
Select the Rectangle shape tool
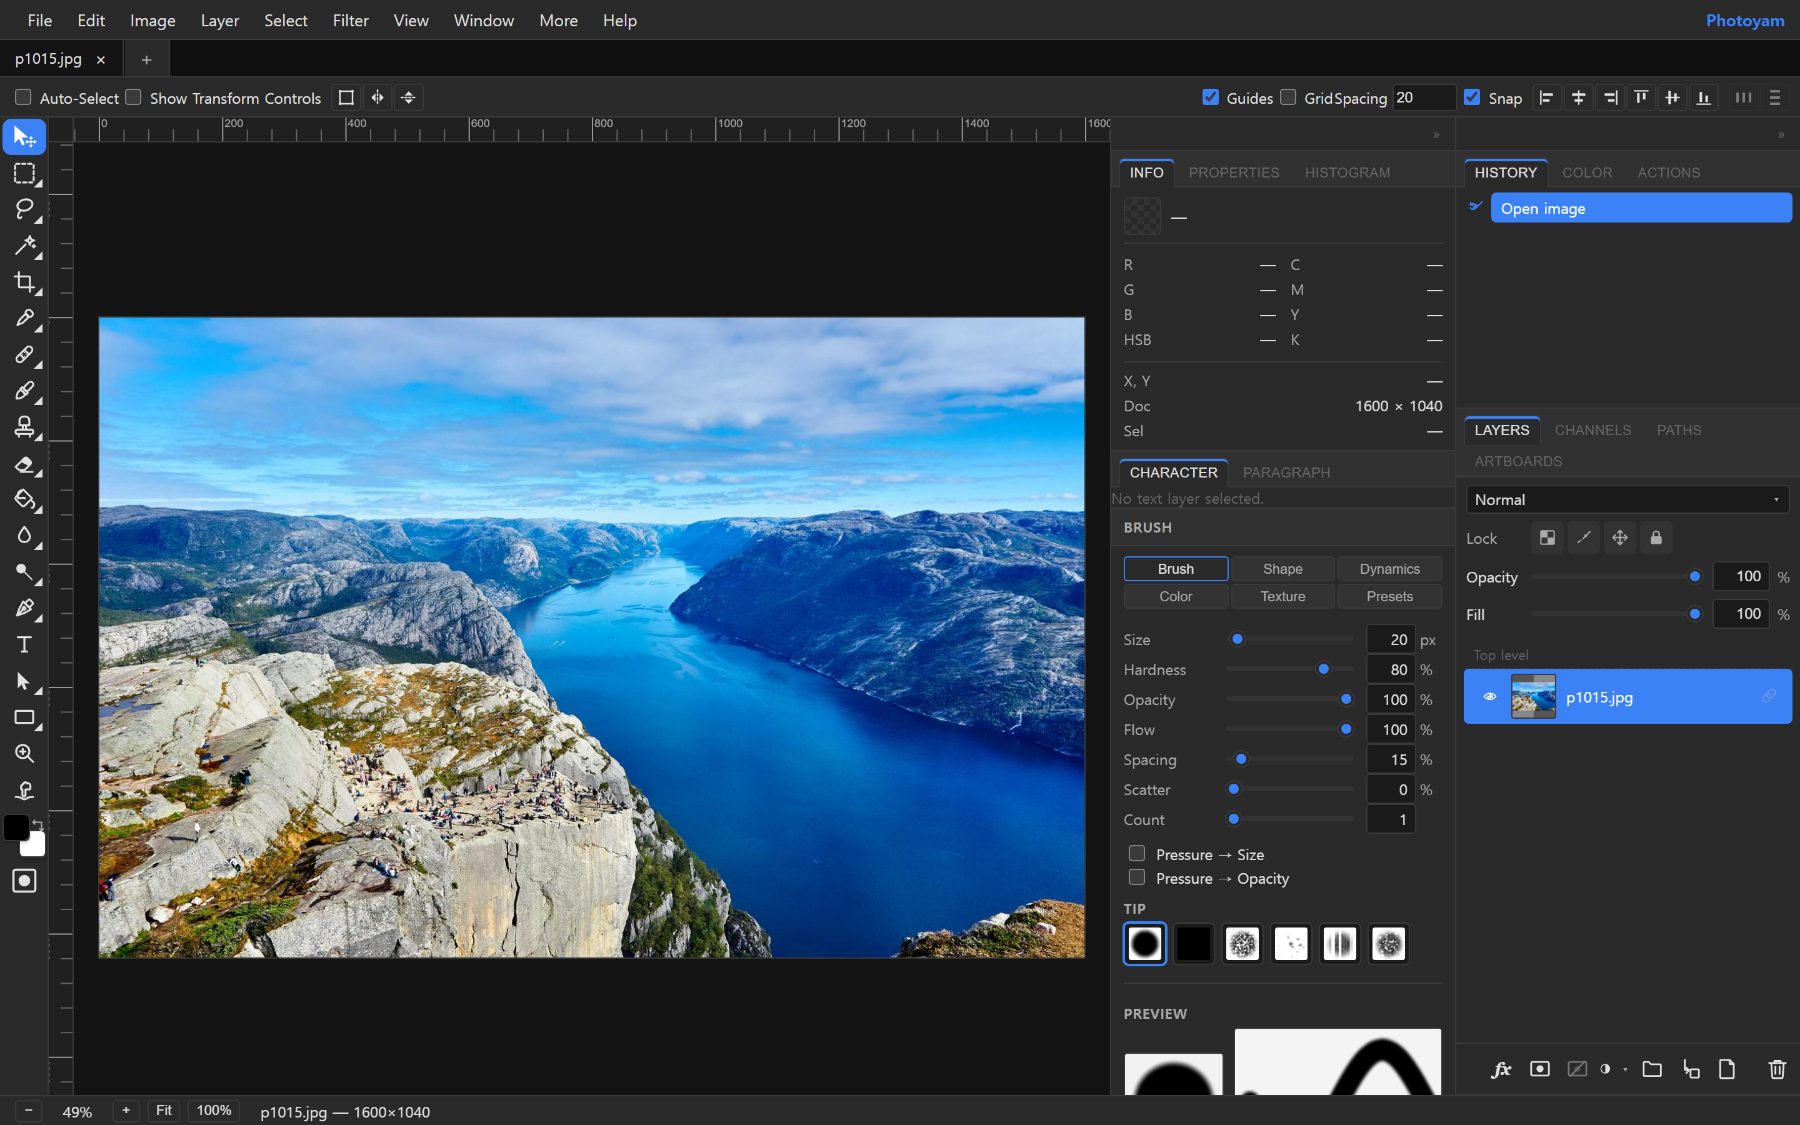tap(24, 717)
